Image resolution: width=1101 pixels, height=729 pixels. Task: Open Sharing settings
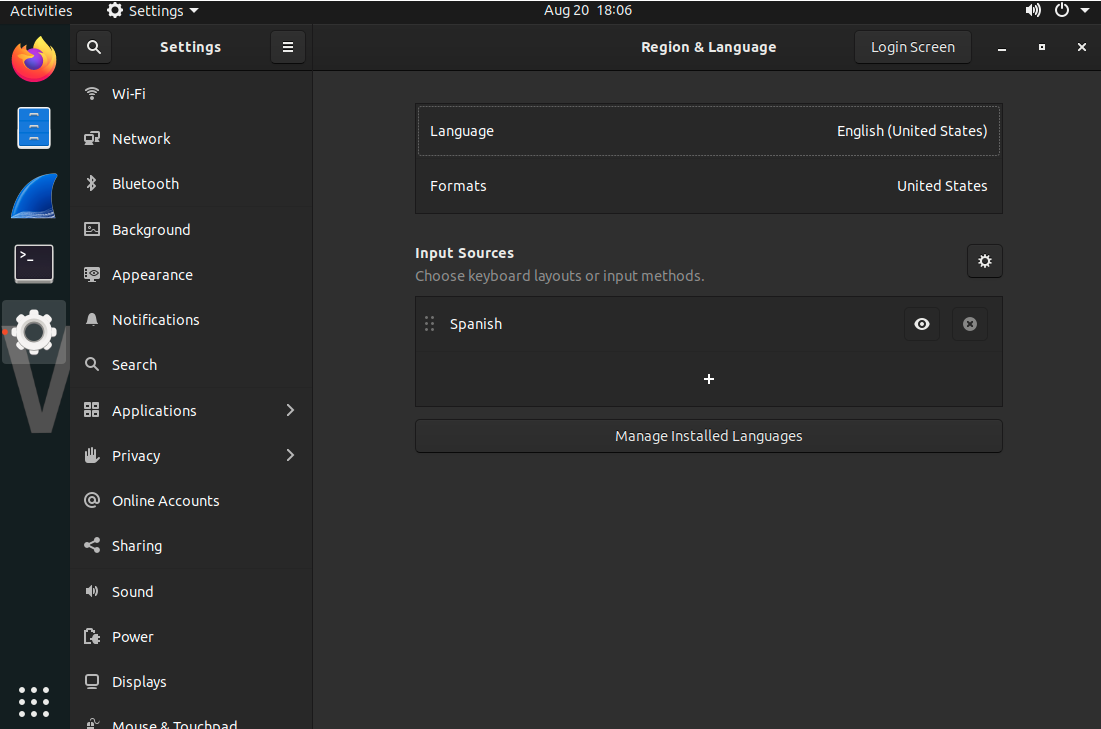[x=191, y=546]
